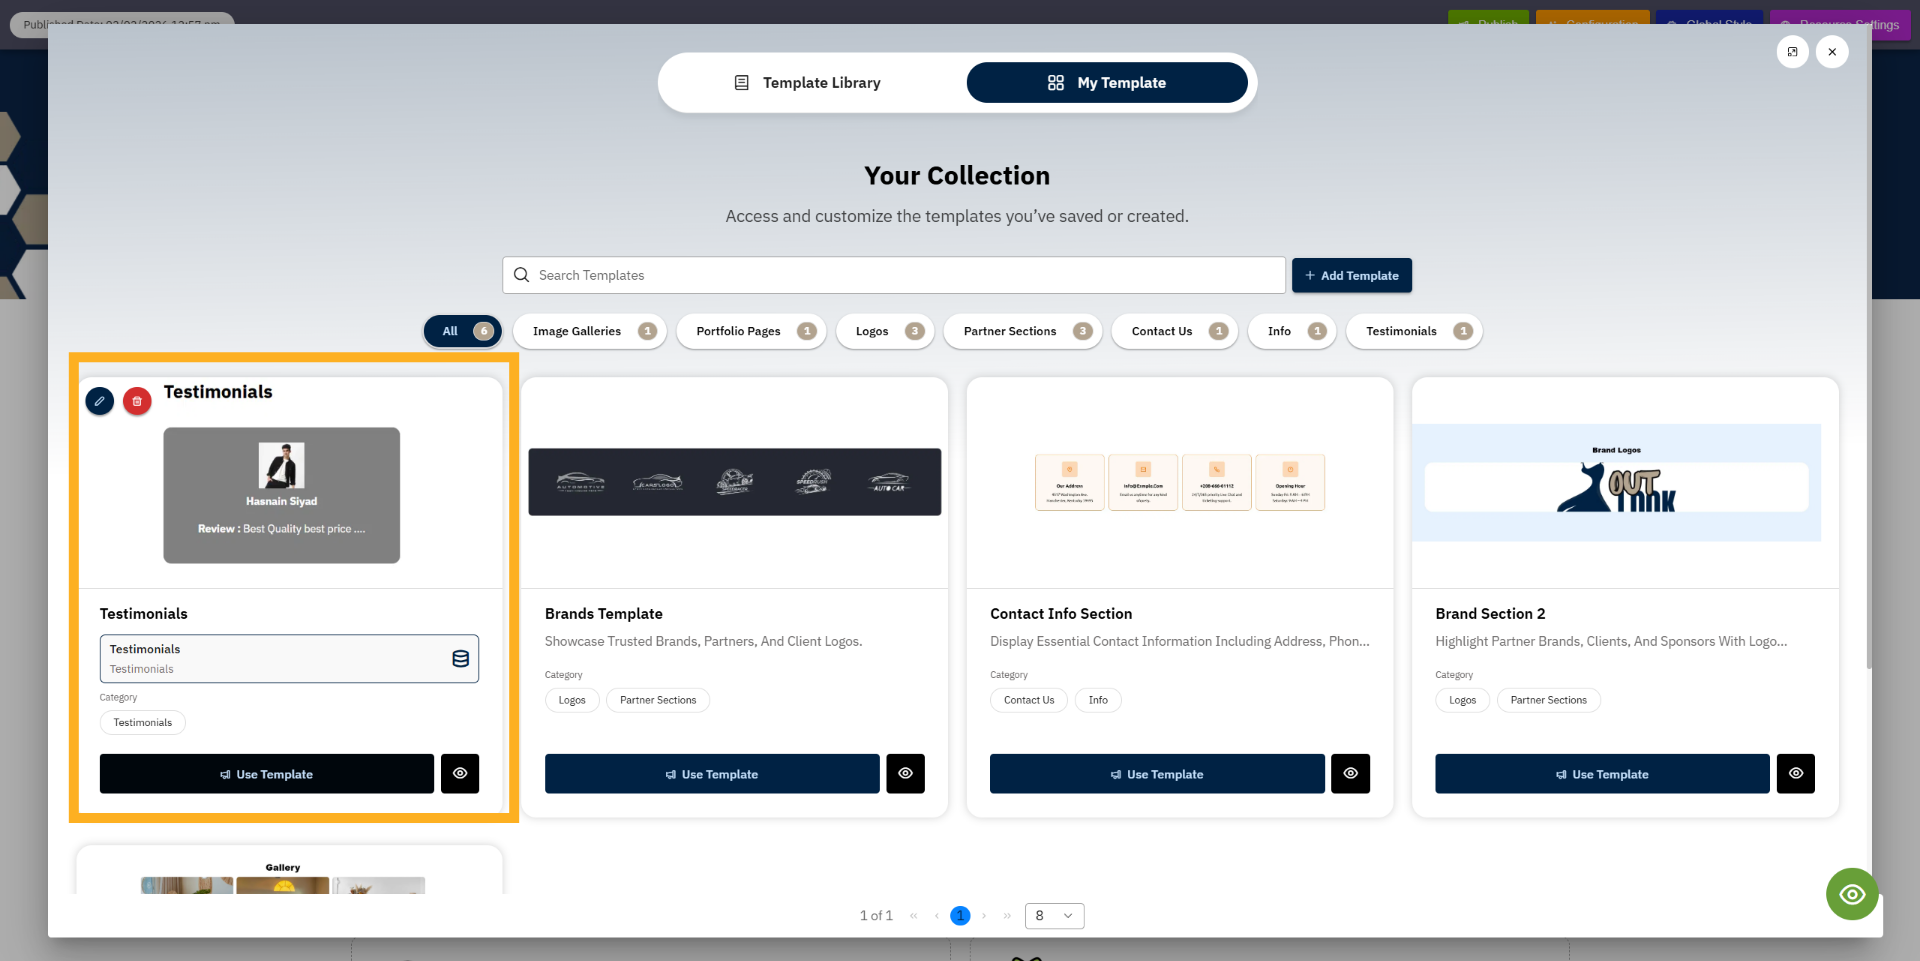
Task: Select the My Template tab
Action: (1107, 83)
